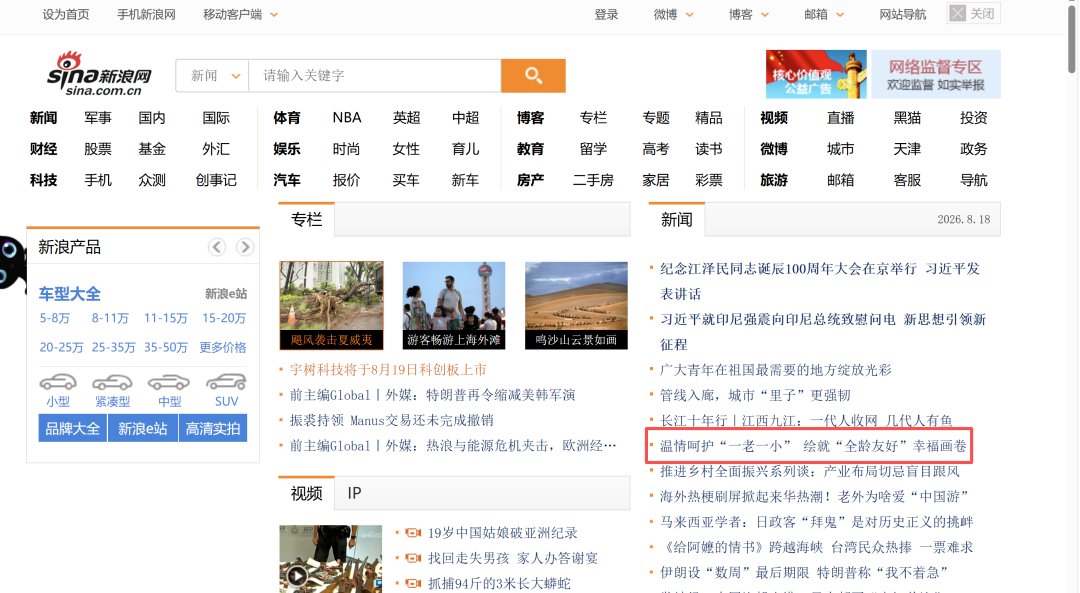Open headline 广大青年在祖国最需要的地方绽放光彩
1080x593 pixels.
coord(776,370)
